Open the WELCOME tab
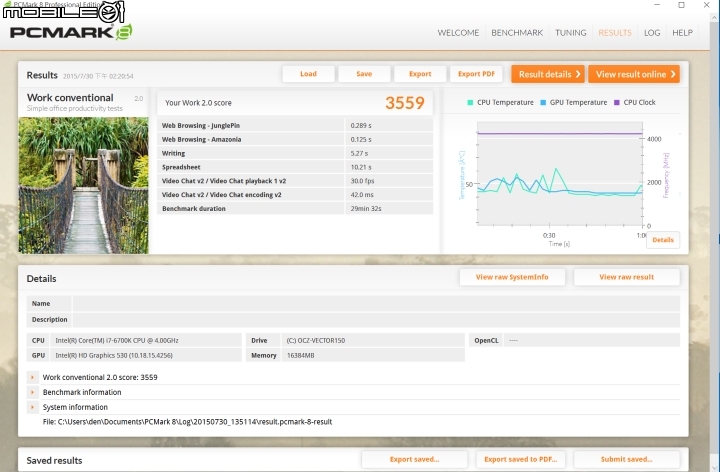Image resolution: width=720 pixels, height=472 pixels. pyautogui.click(x=458, y=33)
